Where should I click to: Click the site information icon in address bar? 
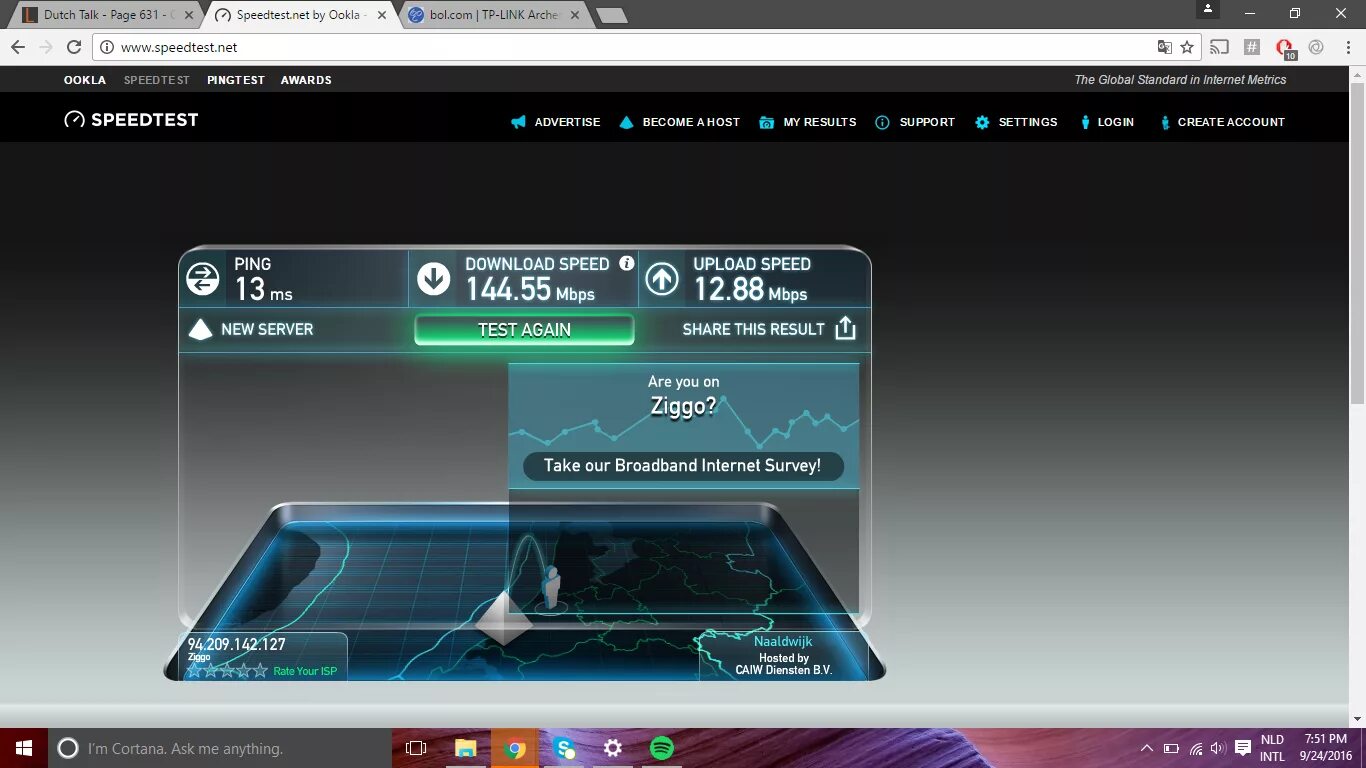pos(107,47)
